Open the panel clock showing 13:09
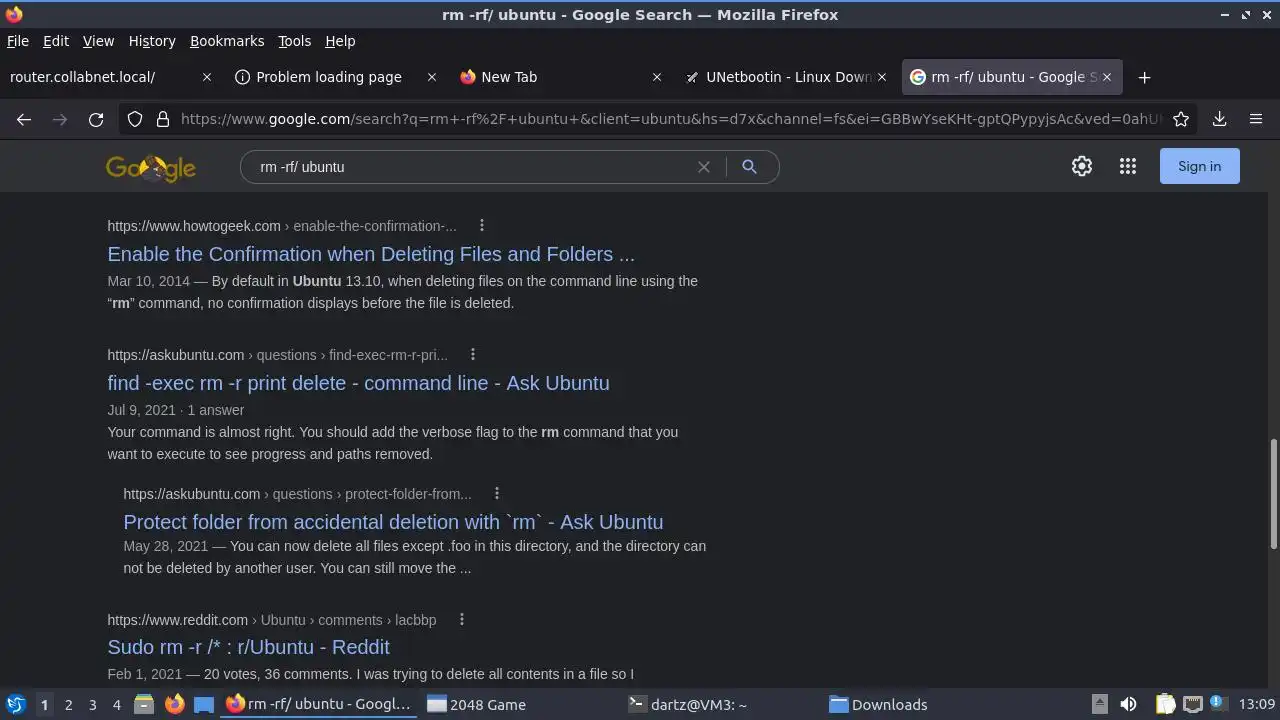Image resolution: width=1280 pixels, height=720 pixels. pyautogui.click(x=1256, y=705)
